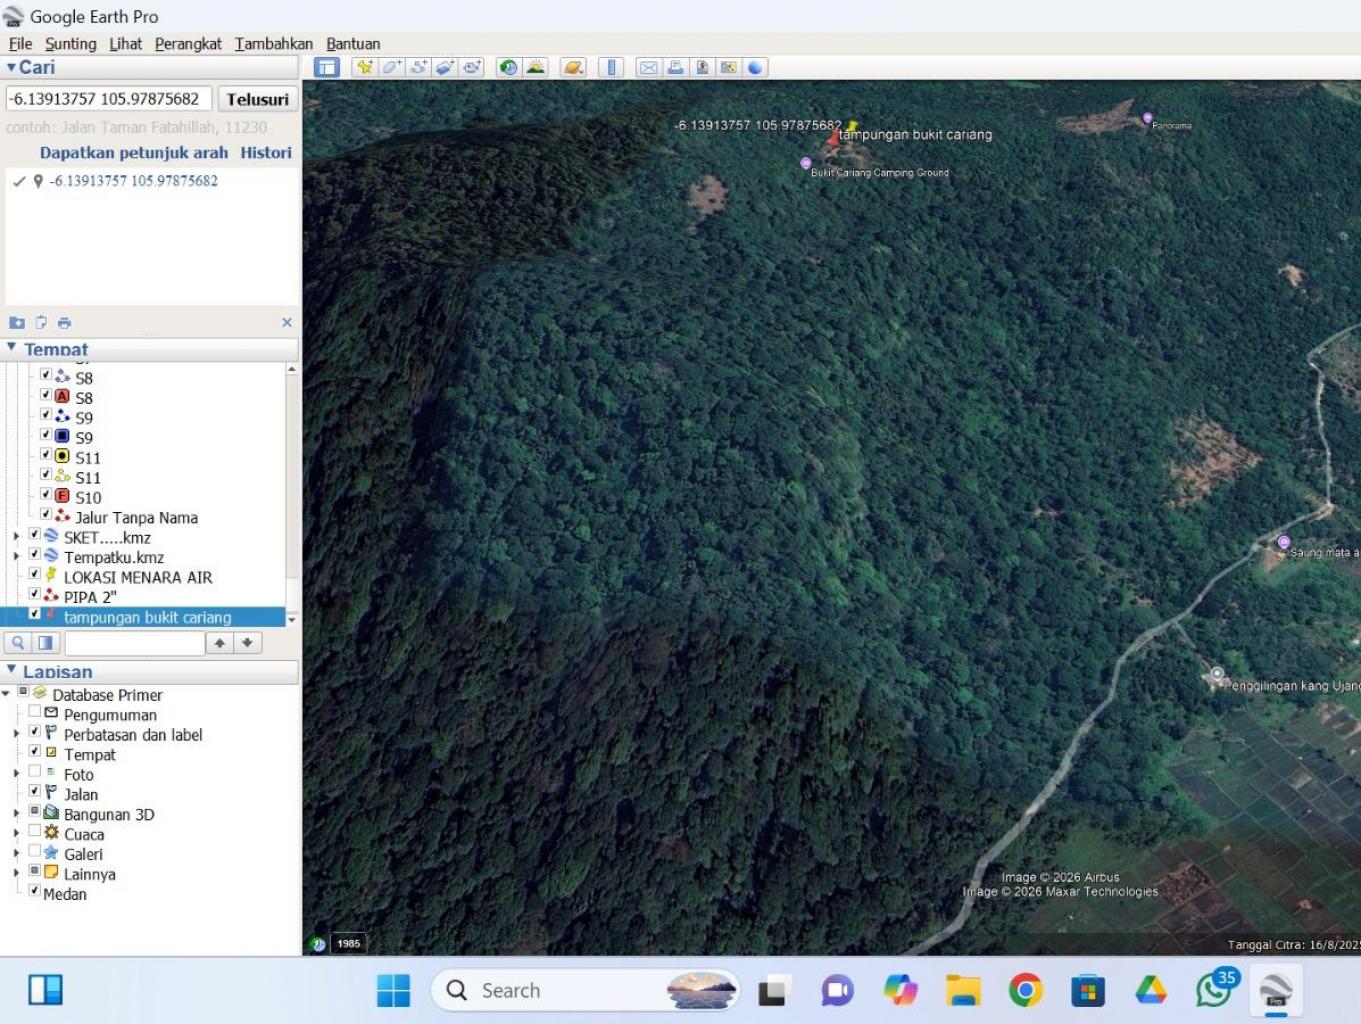Open historical imagery clock tool

(509, 67)
